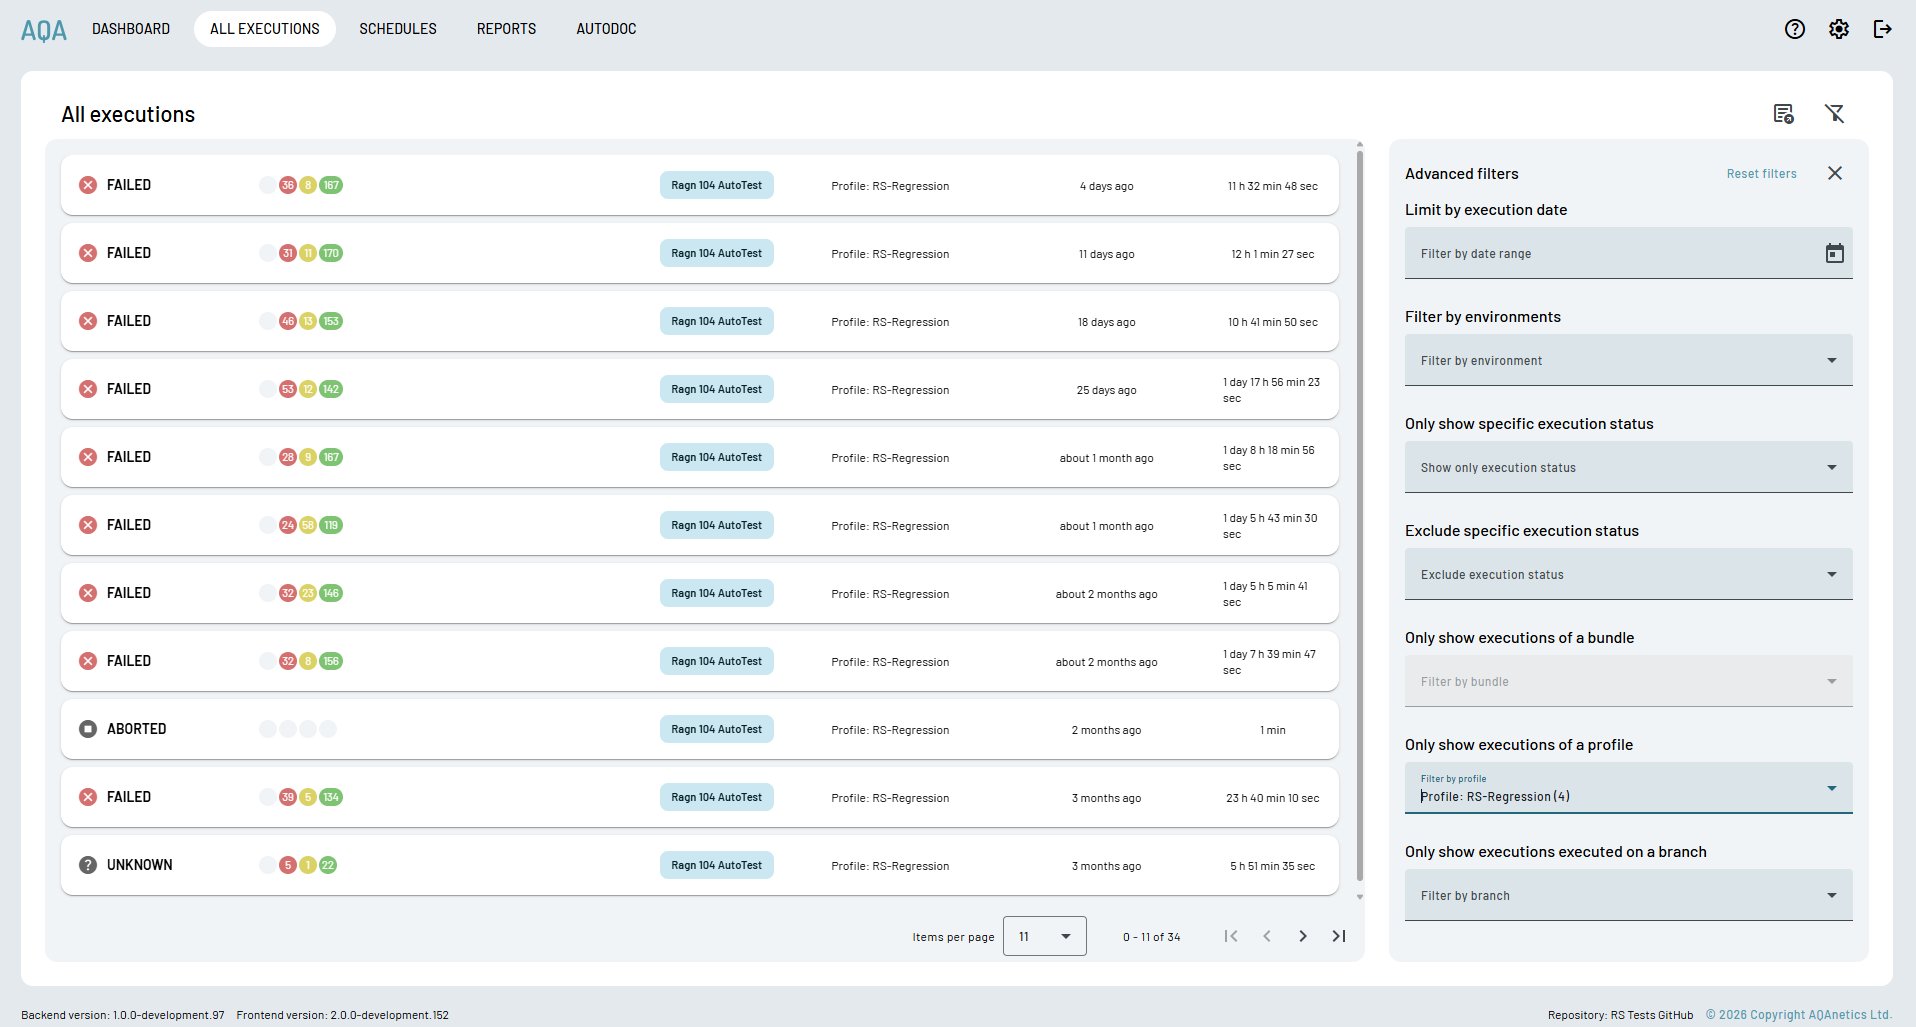This screenshot has width=1916, height=1027.
Task: Expand the Filter by environment dropdown
Action: [x=1628, y=360]
